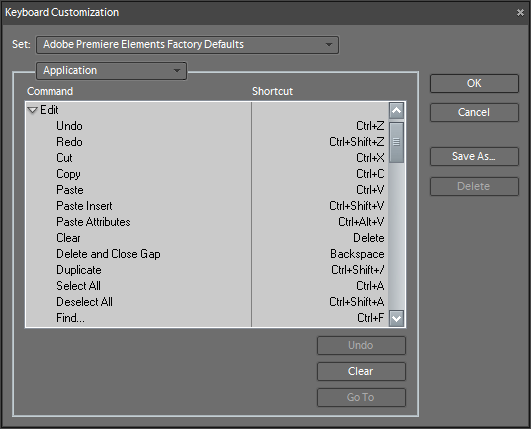Image resolution: width=531 pixels, height=429 pixels.
Task: Click the command list scrollbar thumb
Action: (x=396, y=142)
